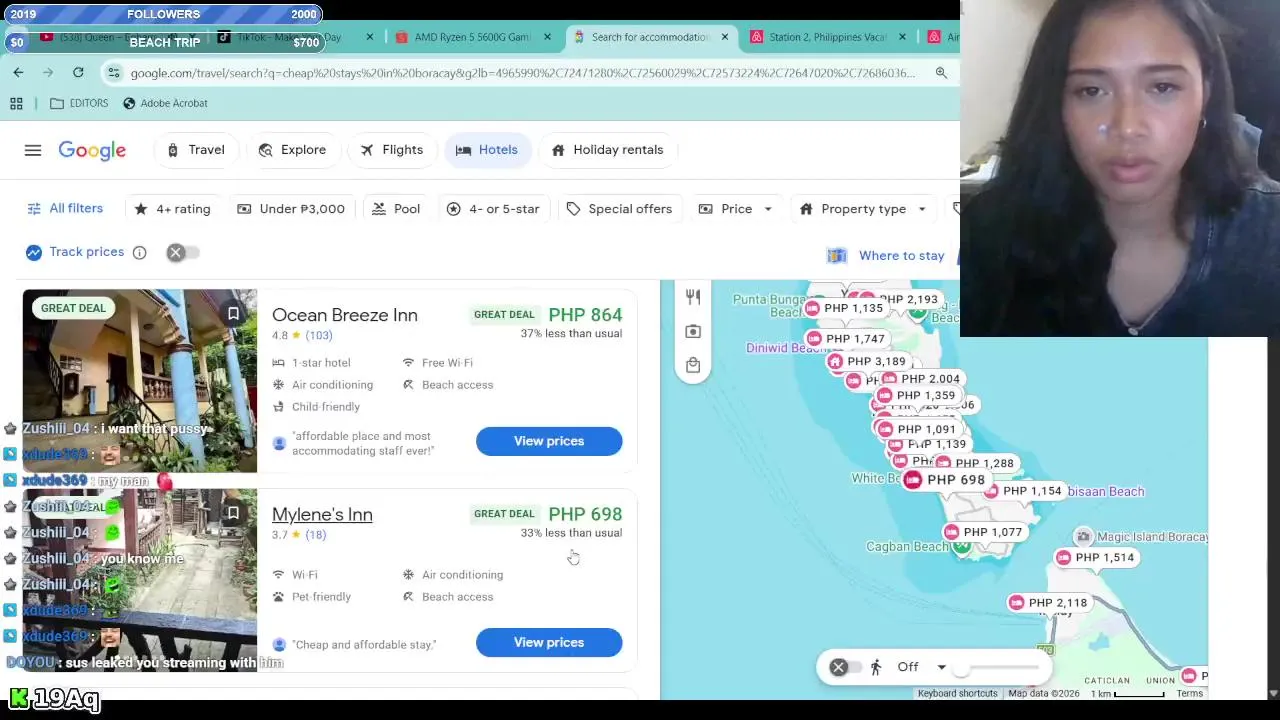This screenshot has height=720, width=1280.
Task: Switch to the Explore tab
Action: point(292,150)
